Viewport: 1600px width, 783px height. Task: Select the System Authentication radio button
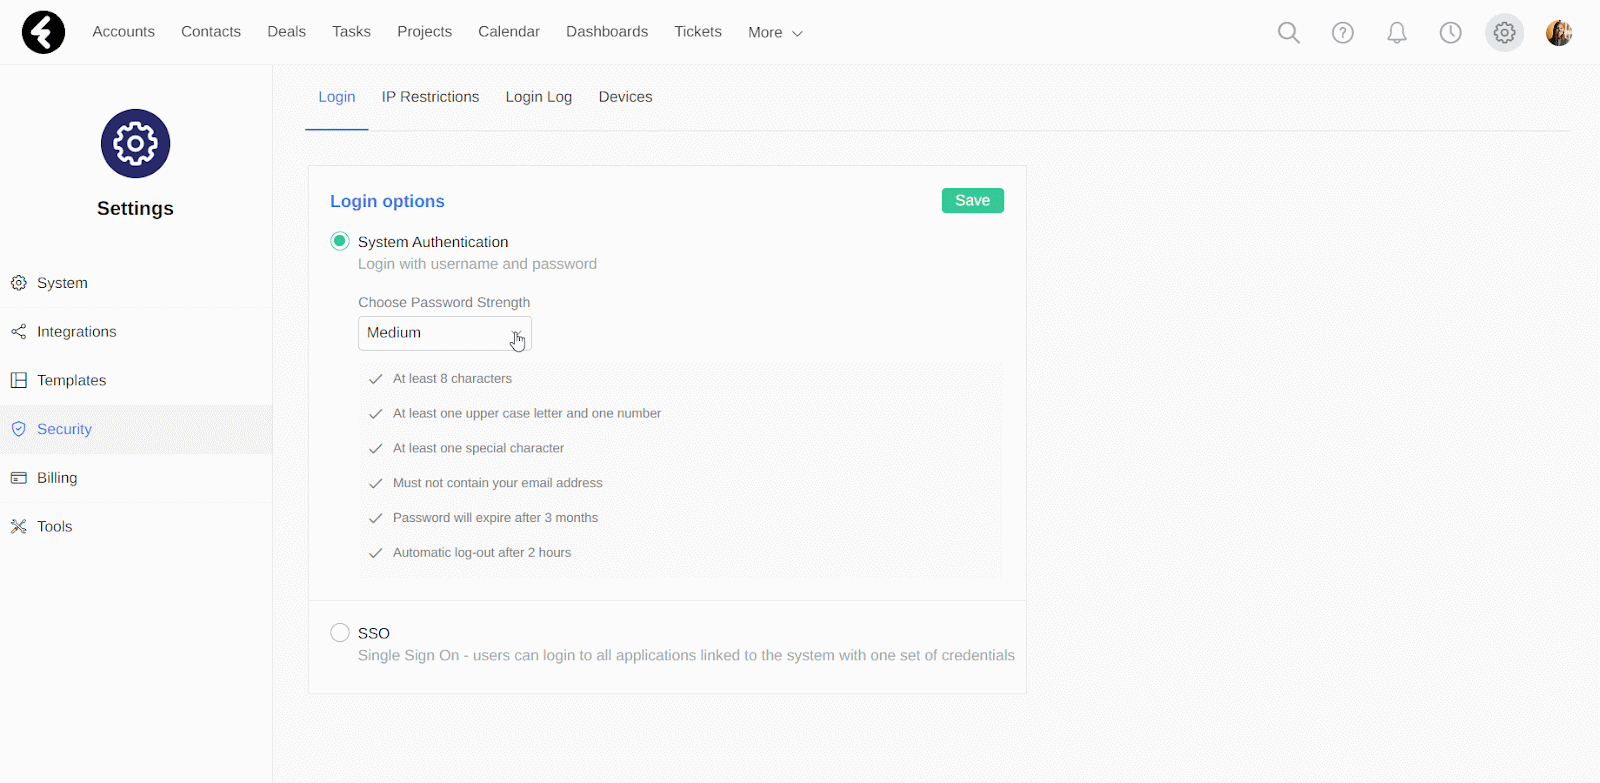[x=340, y=241]
